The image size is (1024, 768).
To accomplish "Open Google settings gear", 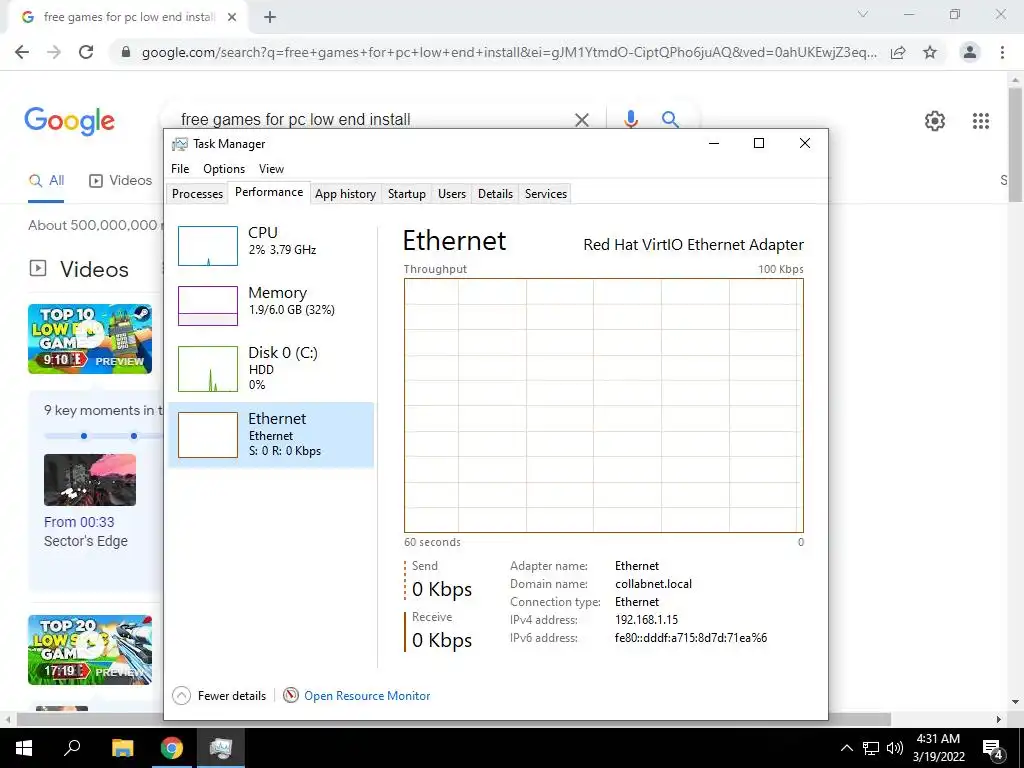I will [x=935, y=121].
